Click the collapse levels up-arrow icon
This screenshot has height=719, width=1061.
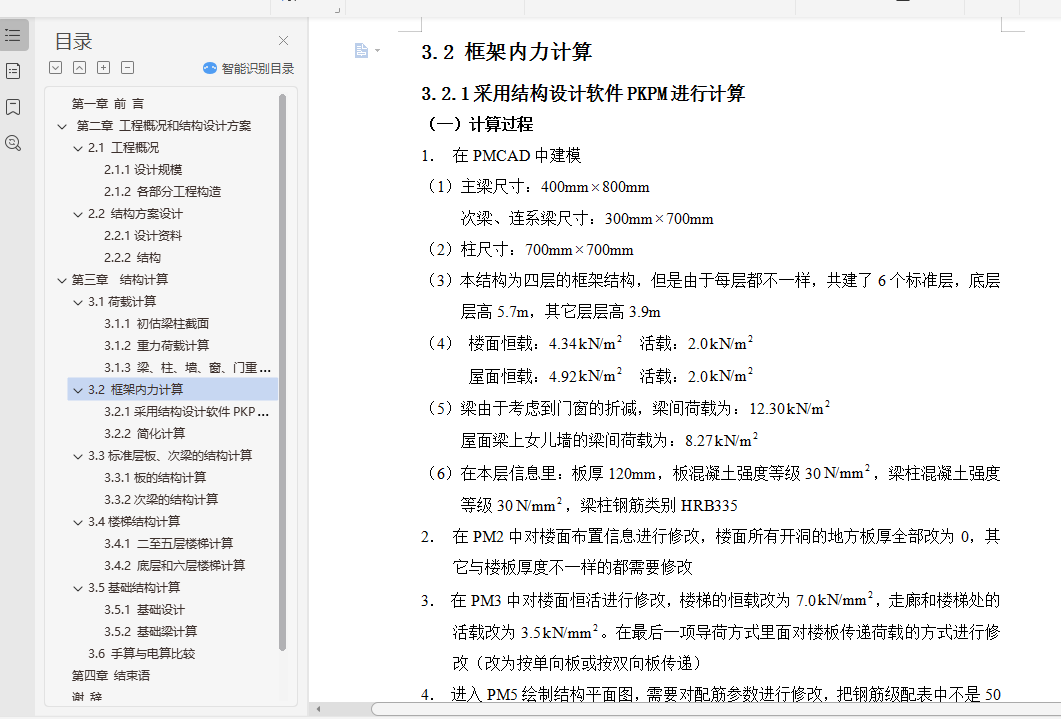click(x=79, y=68)
